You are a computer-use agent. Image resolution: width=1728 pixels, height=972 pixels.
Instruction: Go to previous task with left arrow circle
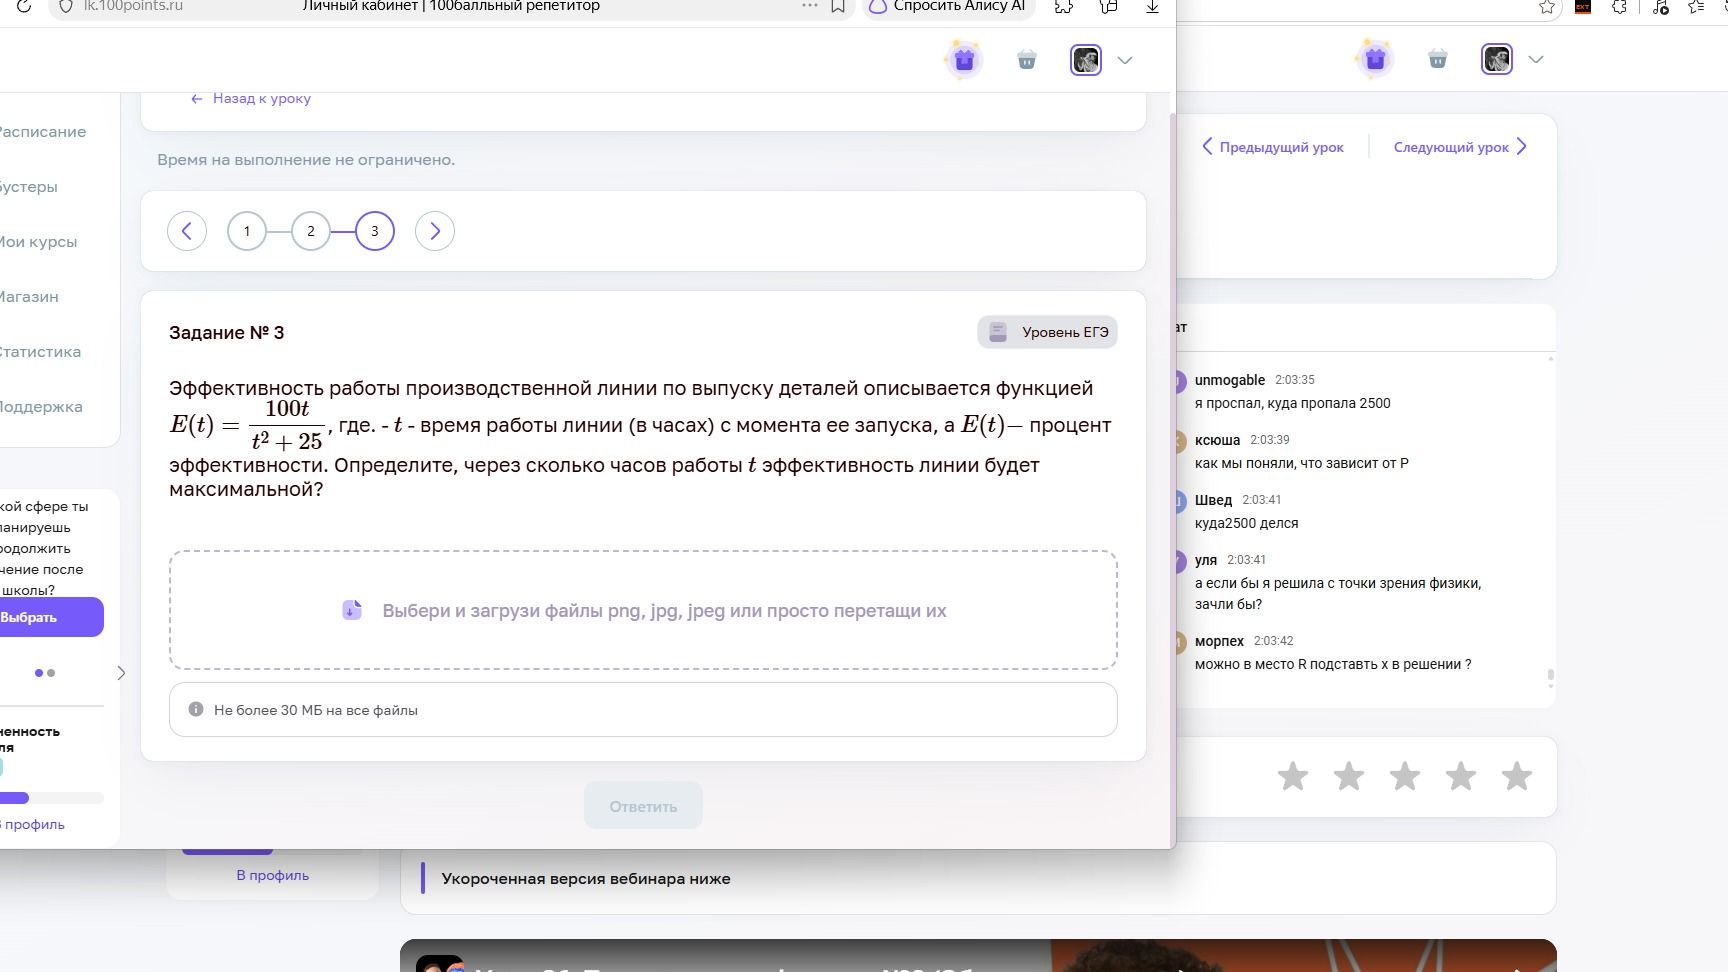[x=187, y=231]
